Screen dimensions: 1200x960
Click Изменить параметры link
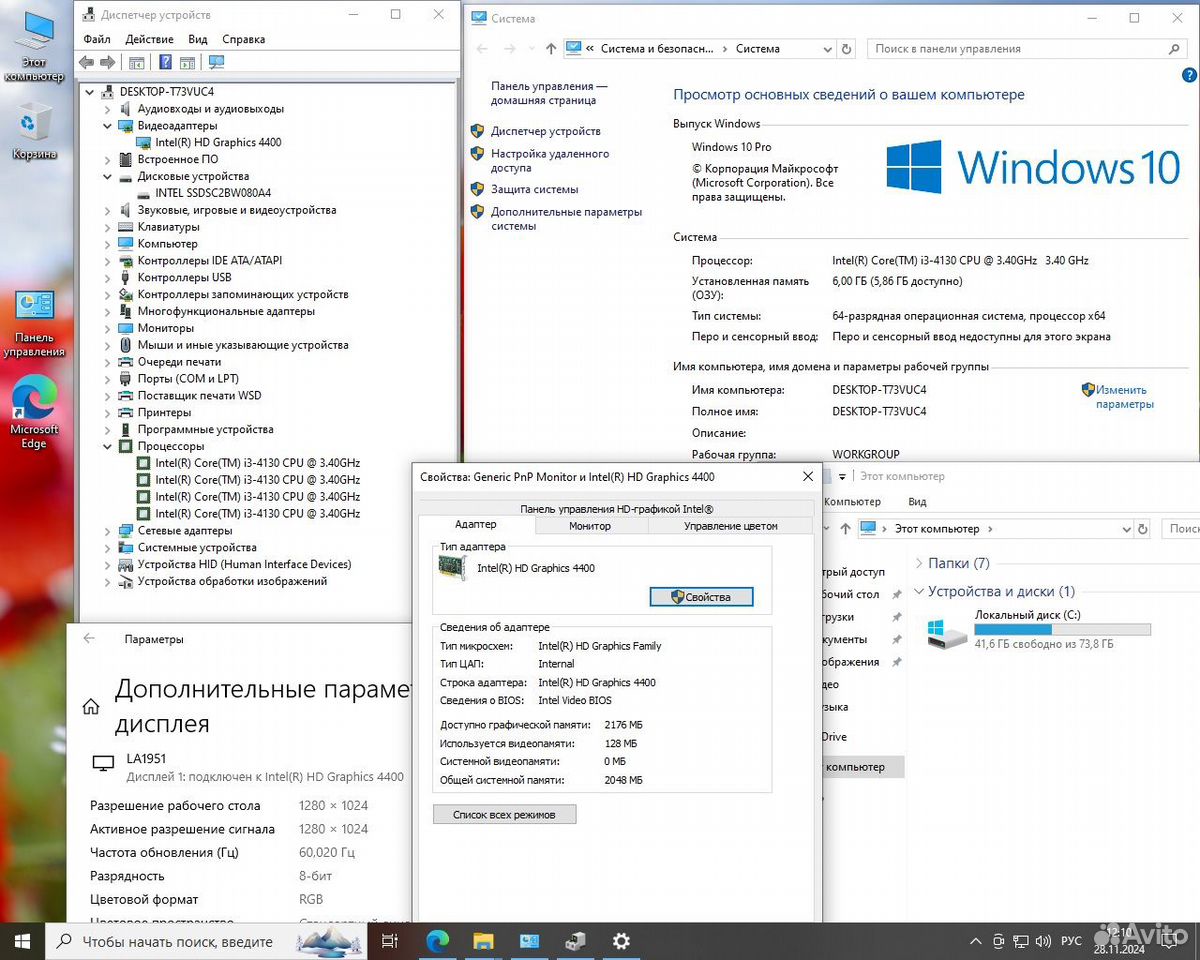pyautogui.click(x=1125, y=397)
